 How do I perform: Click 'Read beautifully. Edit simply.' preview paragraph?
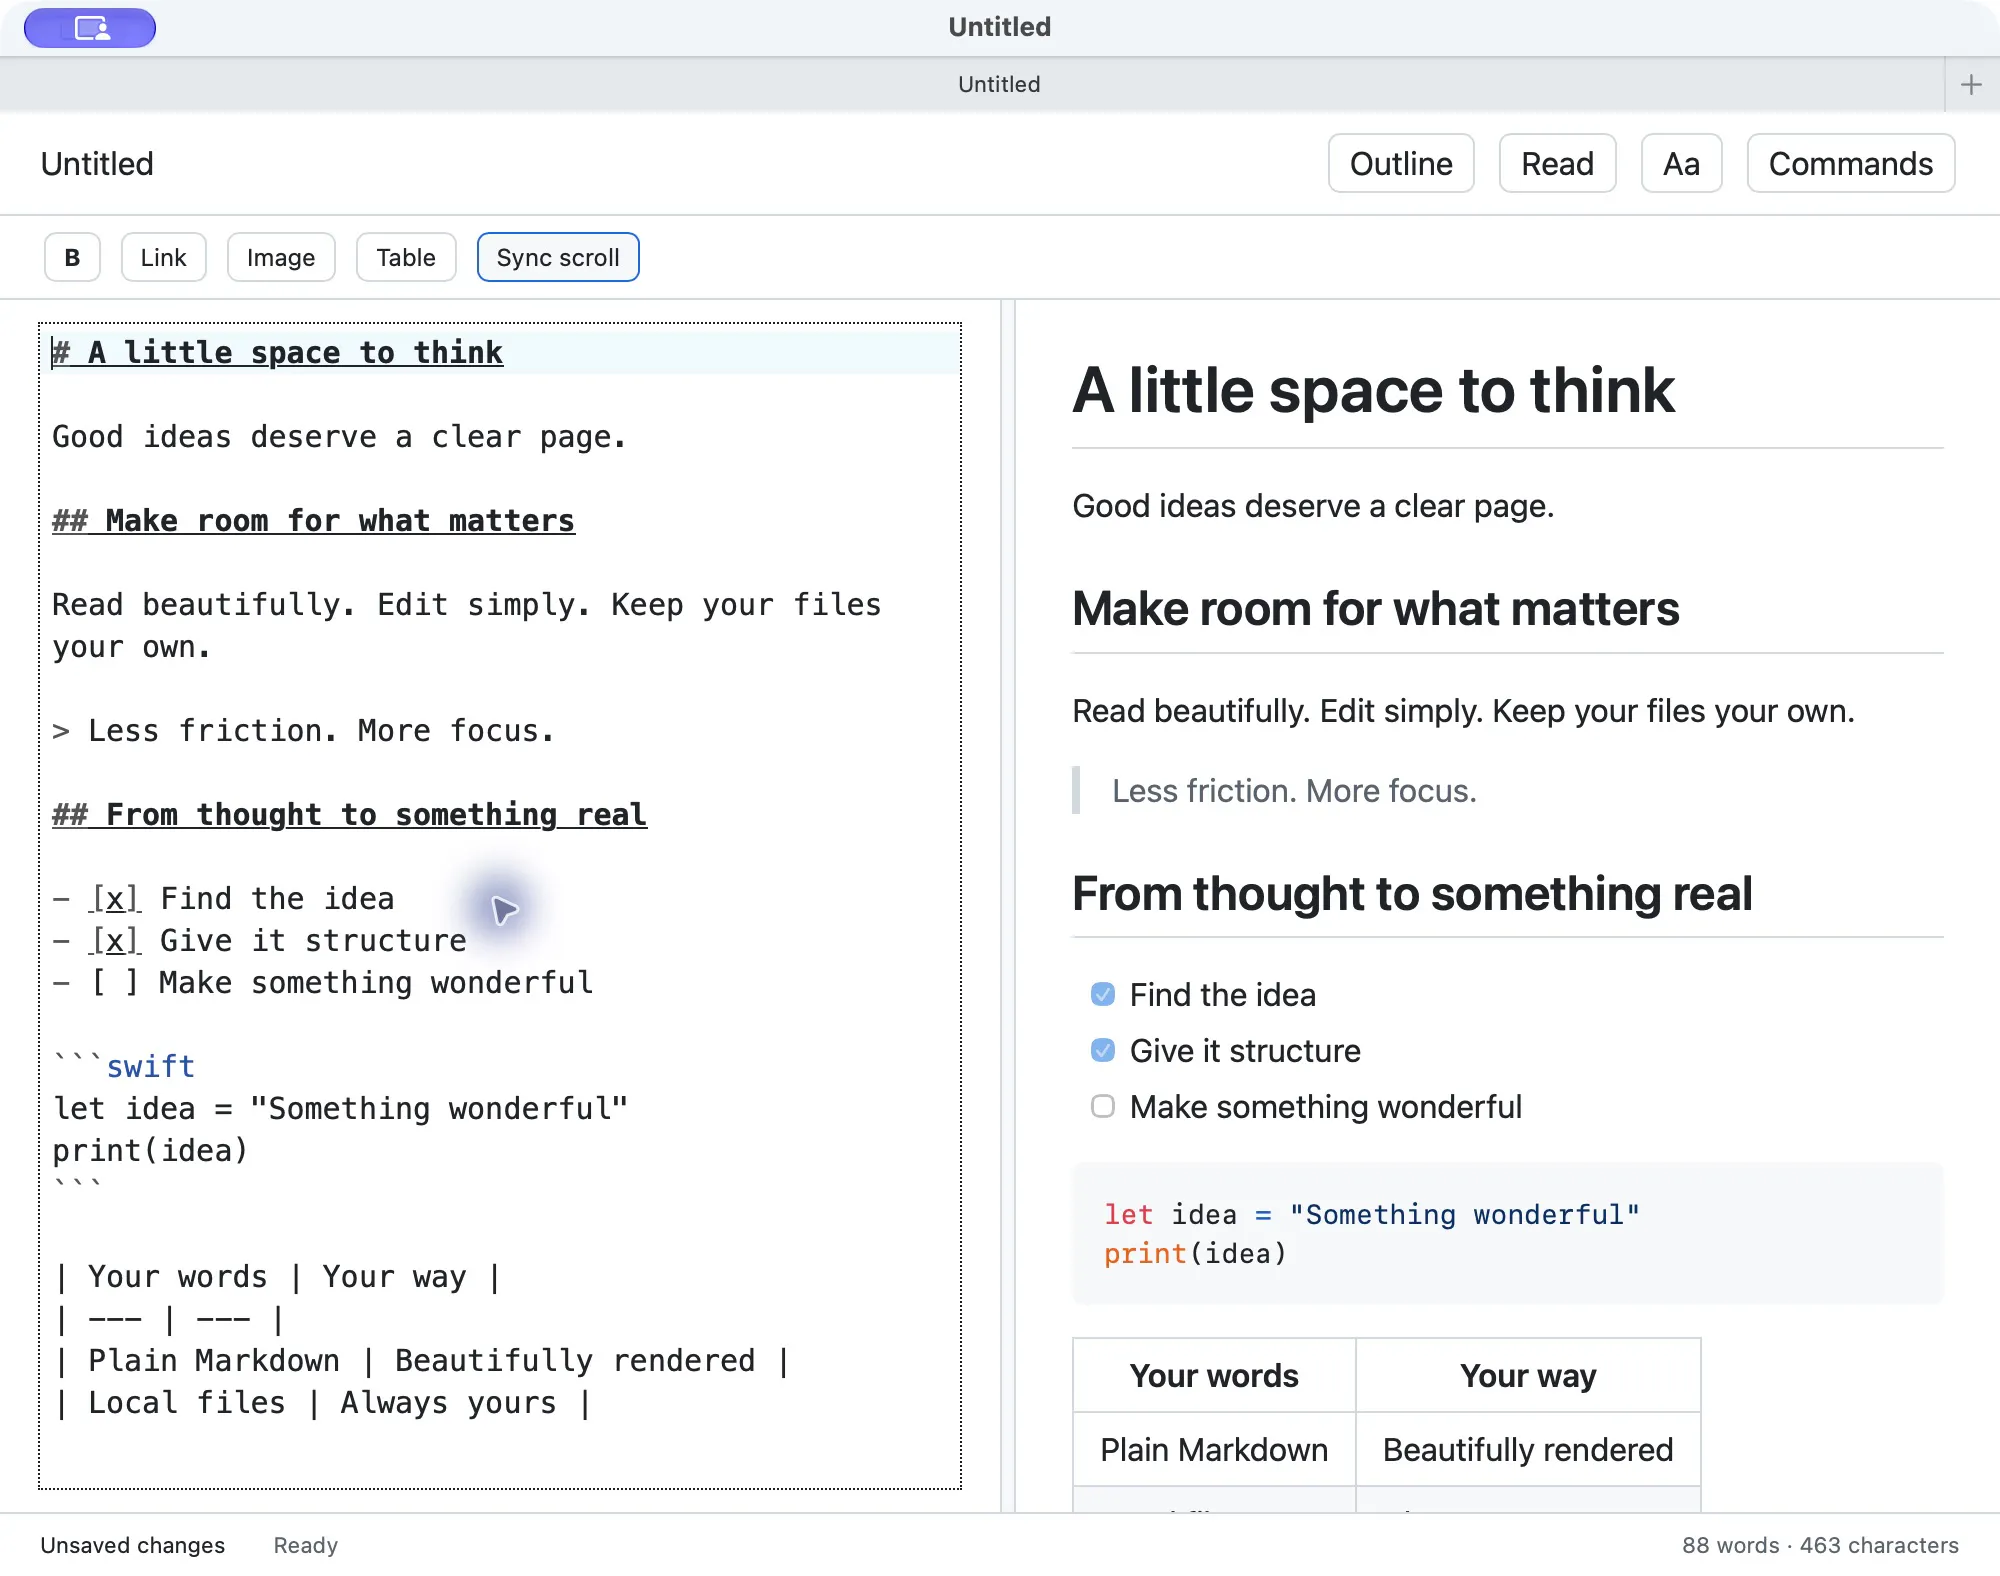1463,711
